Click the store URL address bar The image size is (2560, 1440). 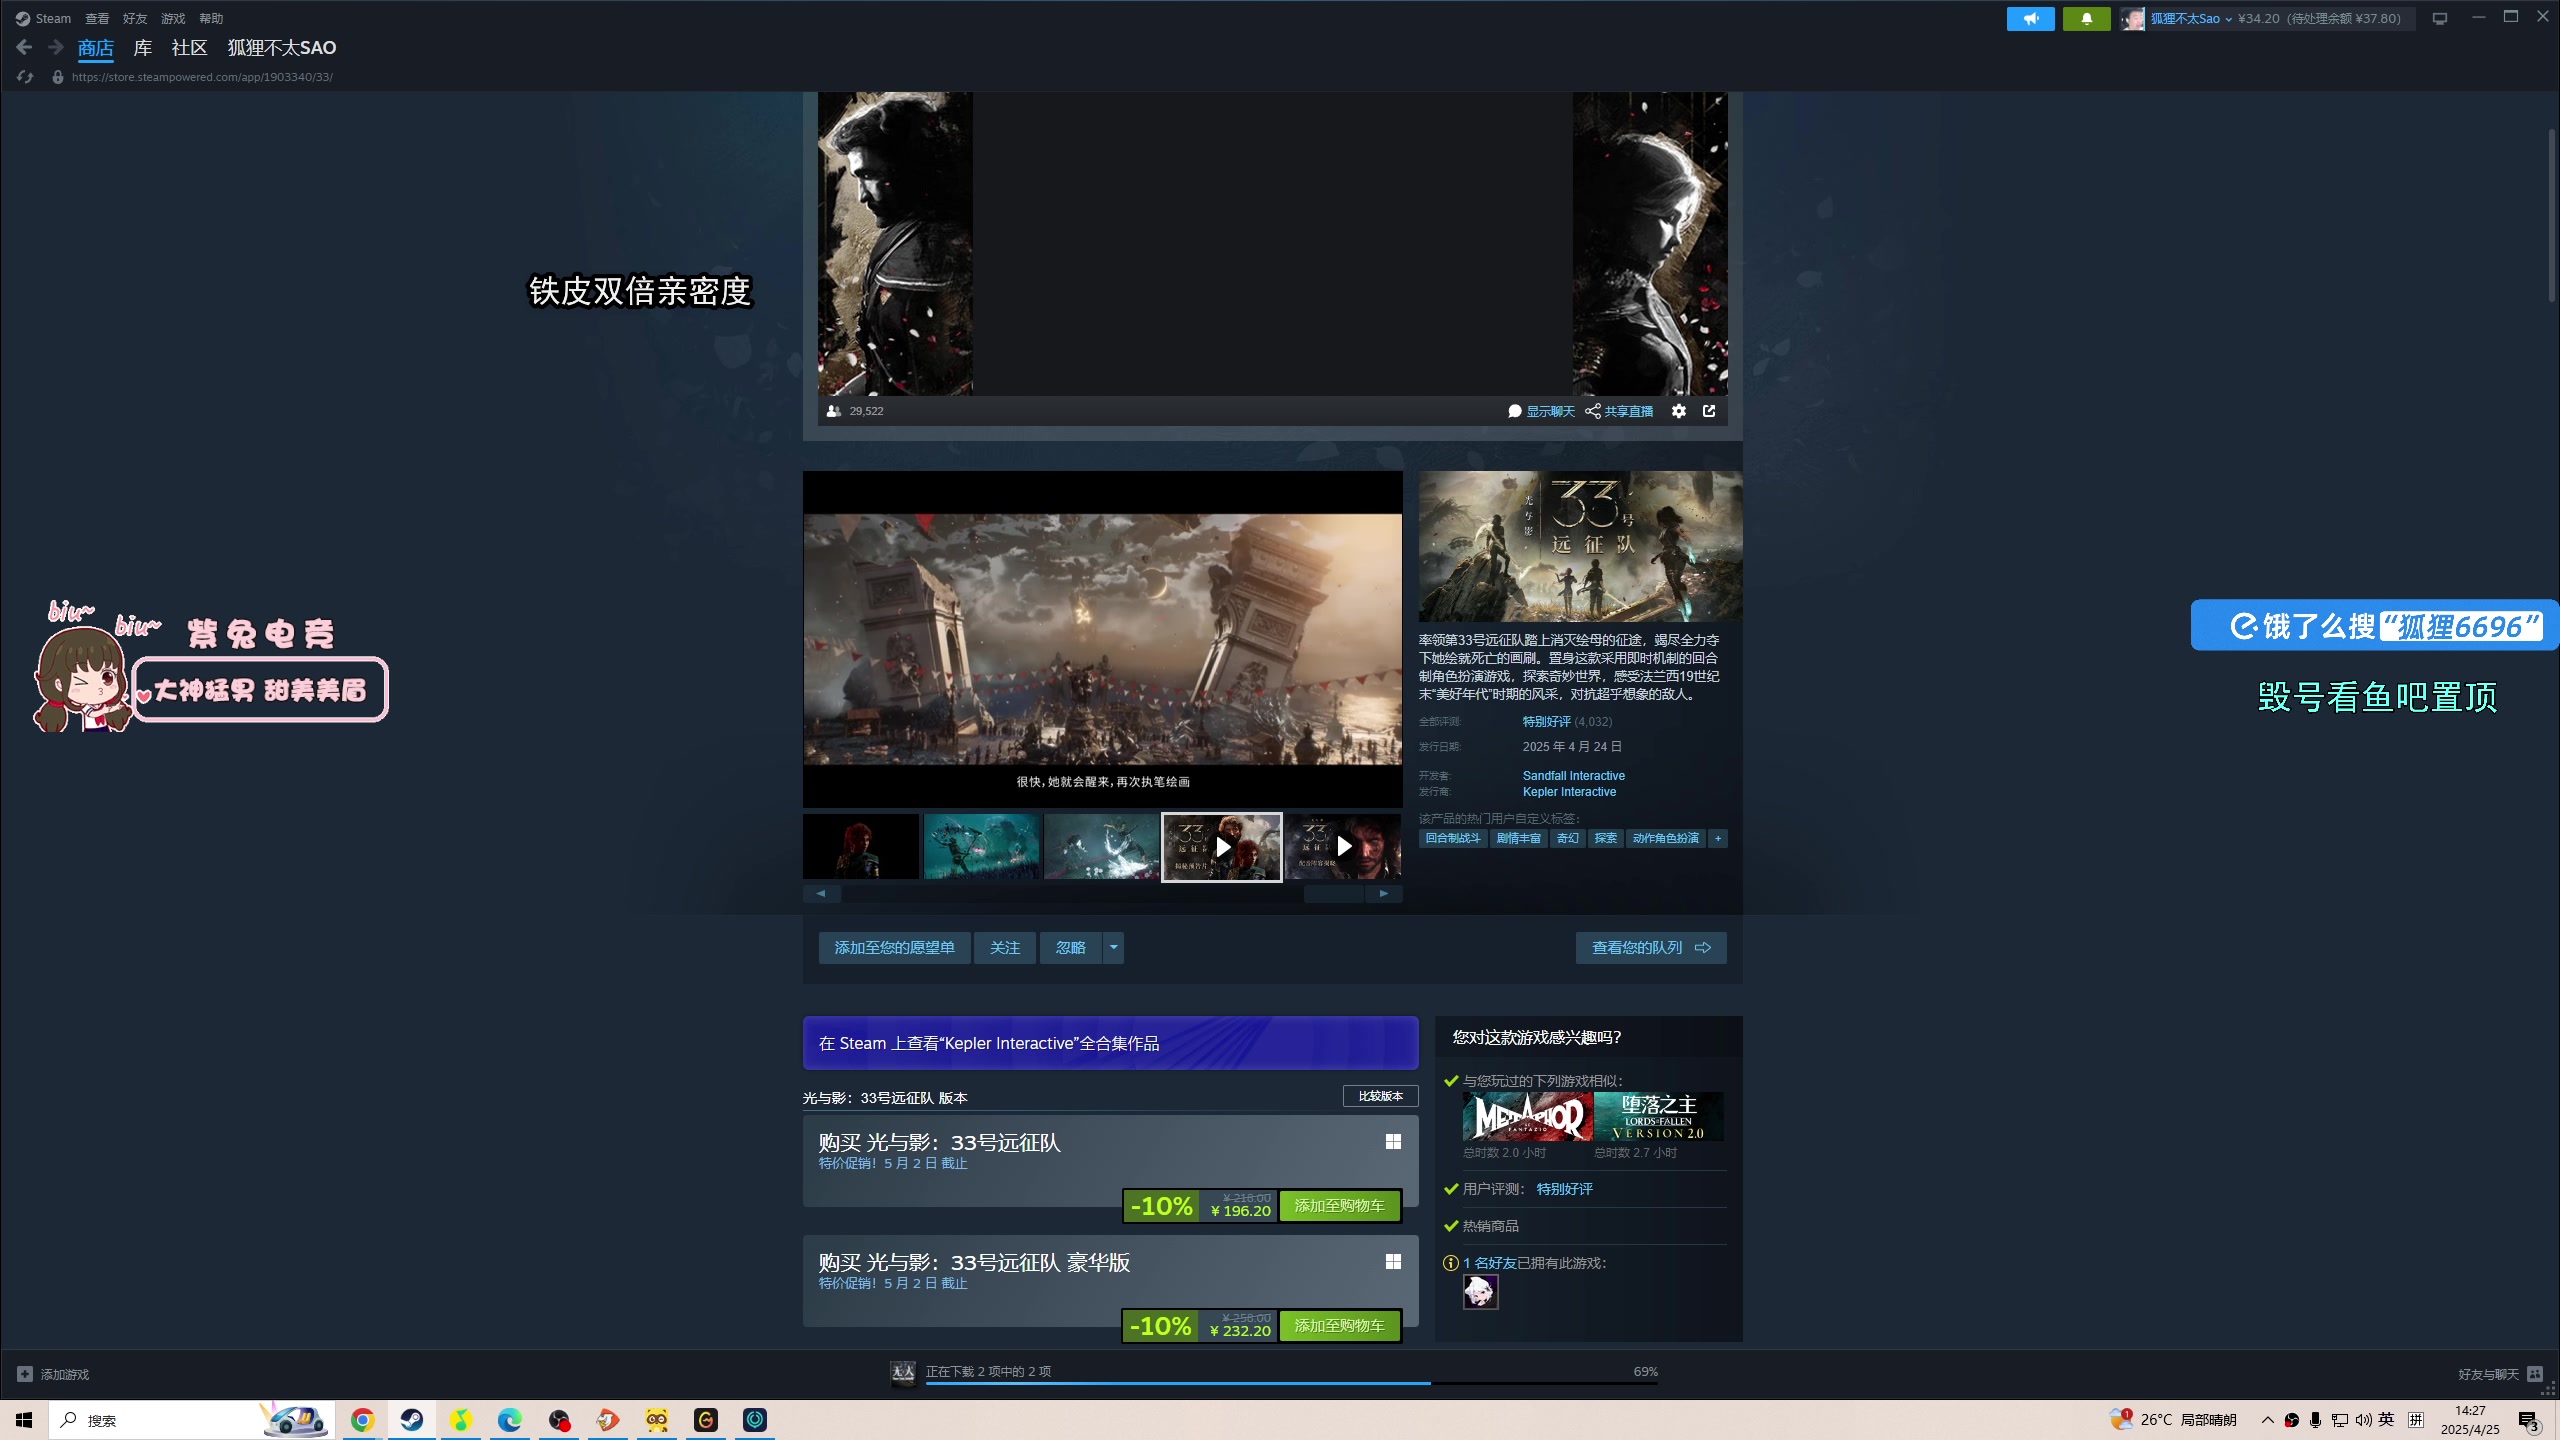click(x=202, y=77)
